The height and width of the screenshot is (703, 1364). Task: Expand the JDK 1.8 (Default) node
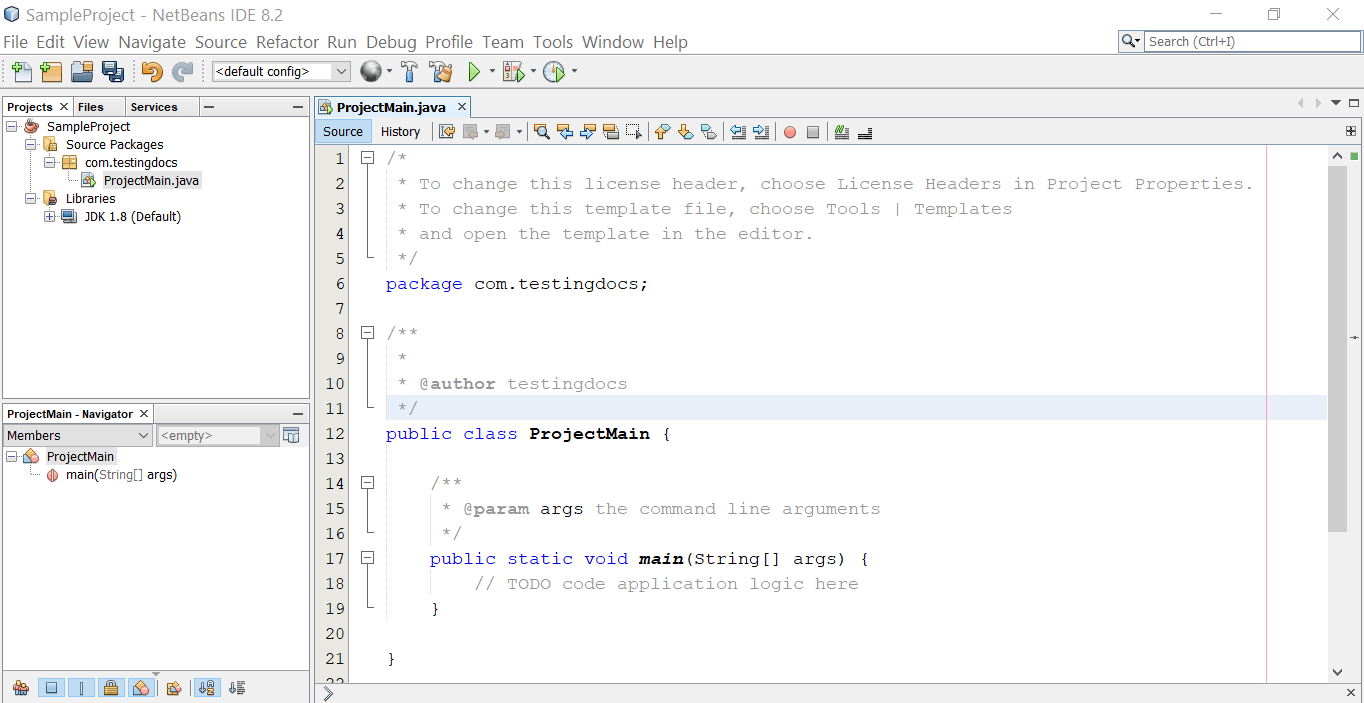click(50, 217)
